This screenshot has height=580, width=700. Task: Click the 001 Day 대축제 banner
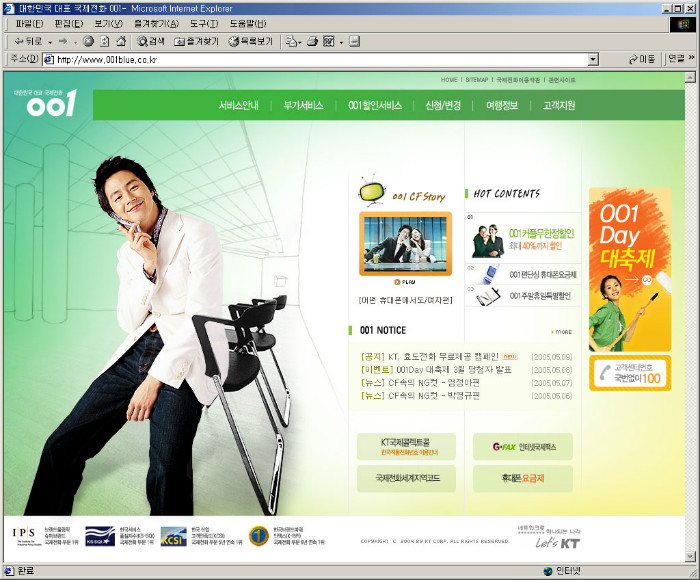point(630,269)
